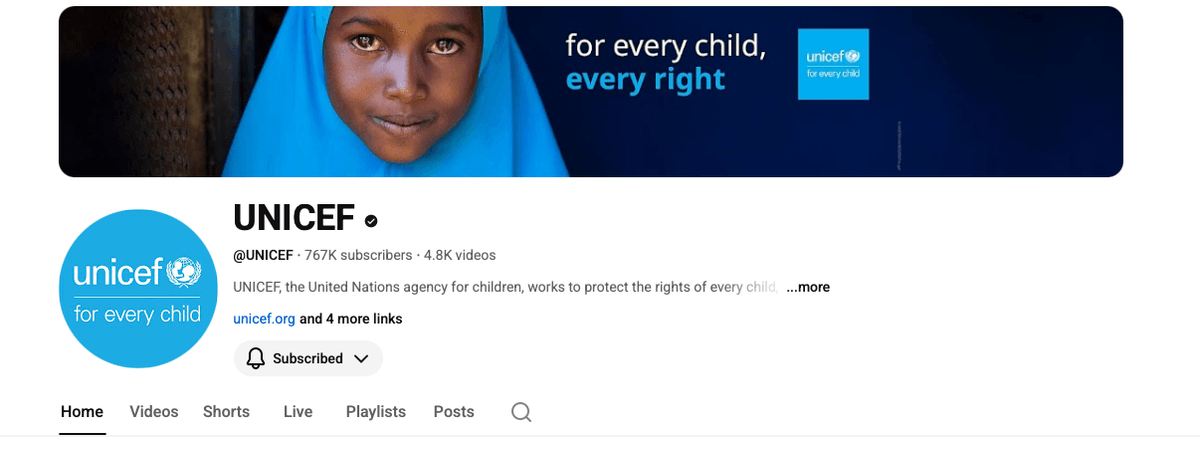Click the Subscribed button label
1200x460 pixels.
(308, 359)
